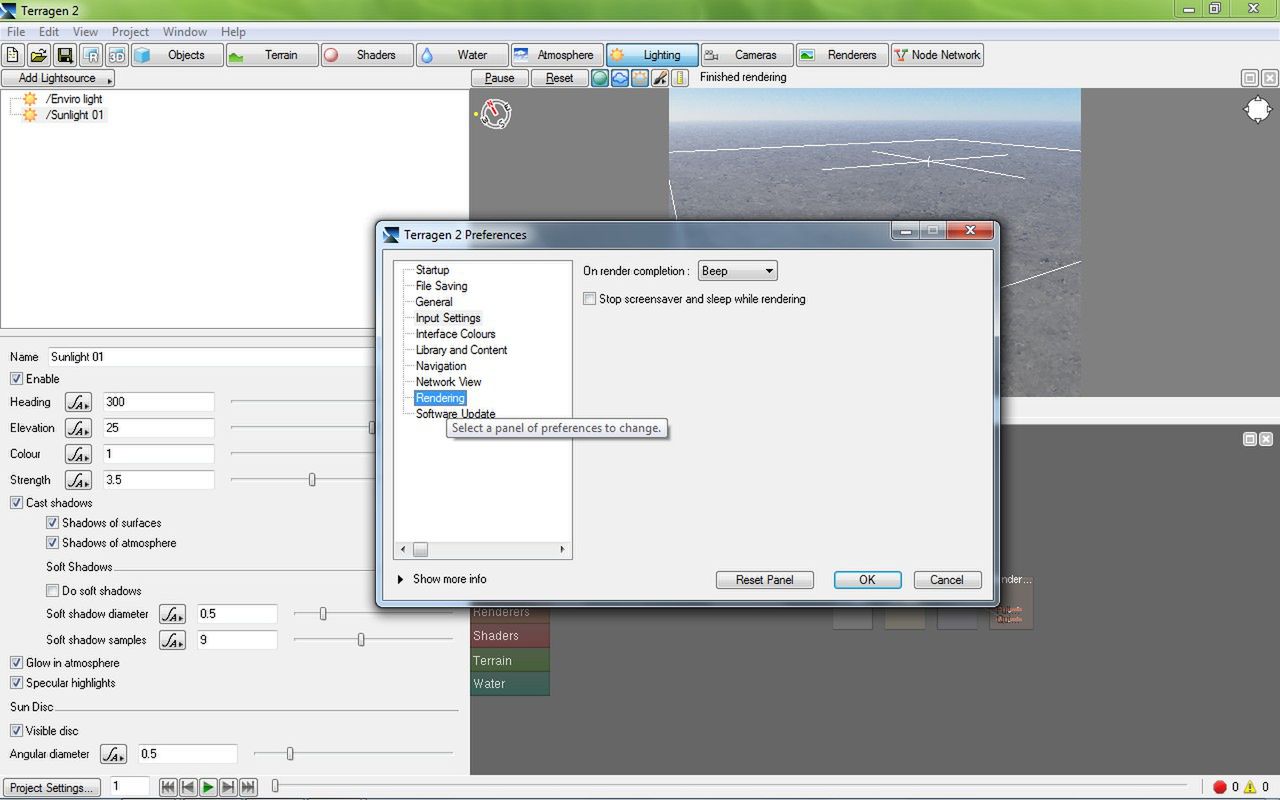Open the Help menu

[x=233, y=32]
